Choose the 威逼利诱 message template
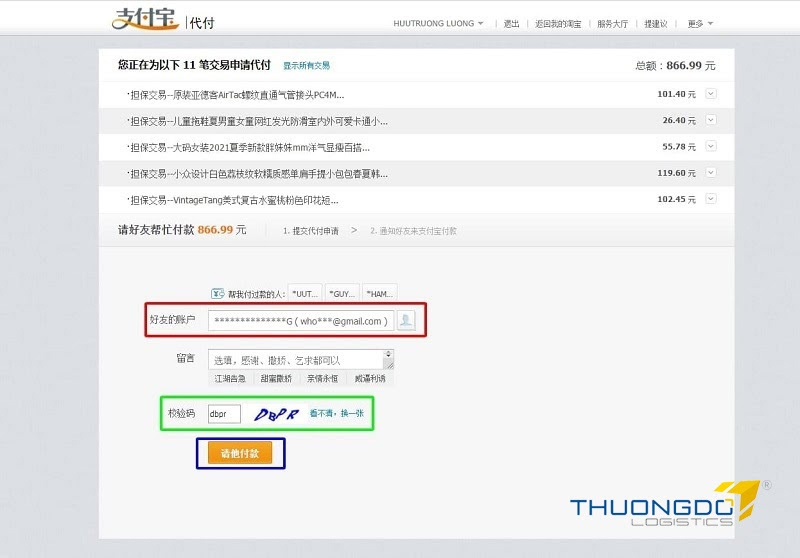This screenshot has height=558, width=800. 370,378
